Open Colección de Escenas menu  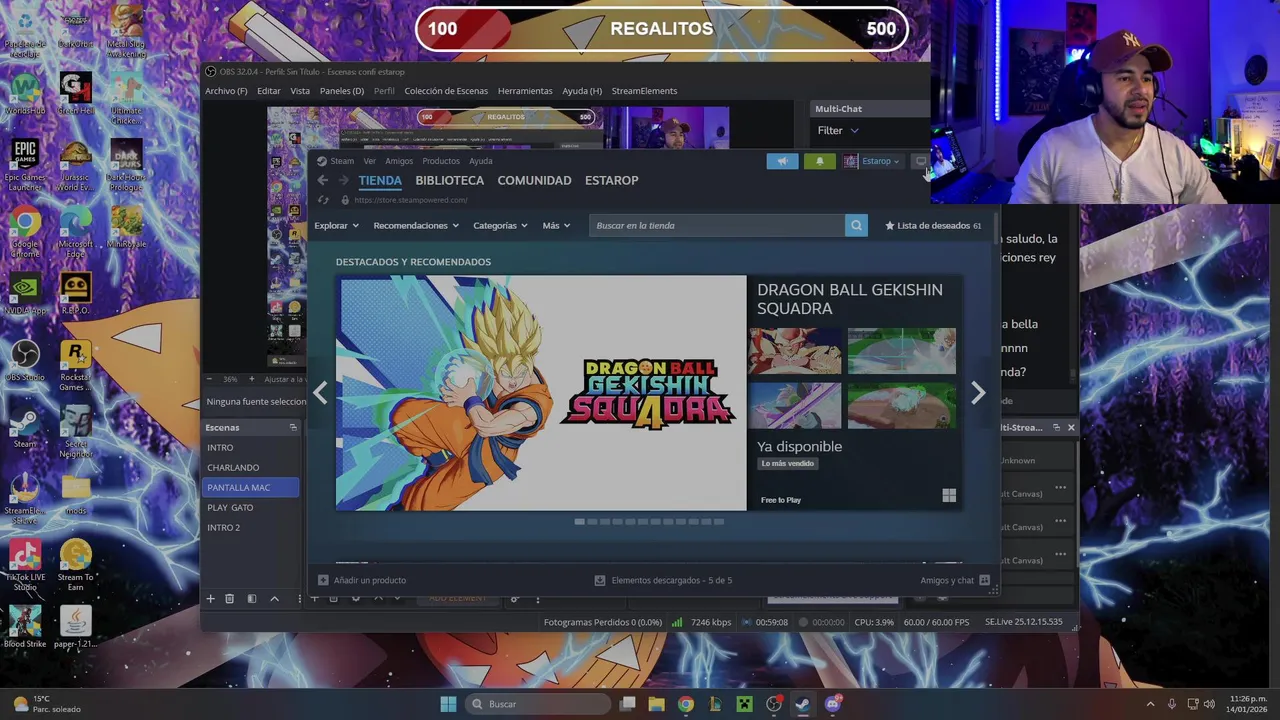[x=446, y=91]
